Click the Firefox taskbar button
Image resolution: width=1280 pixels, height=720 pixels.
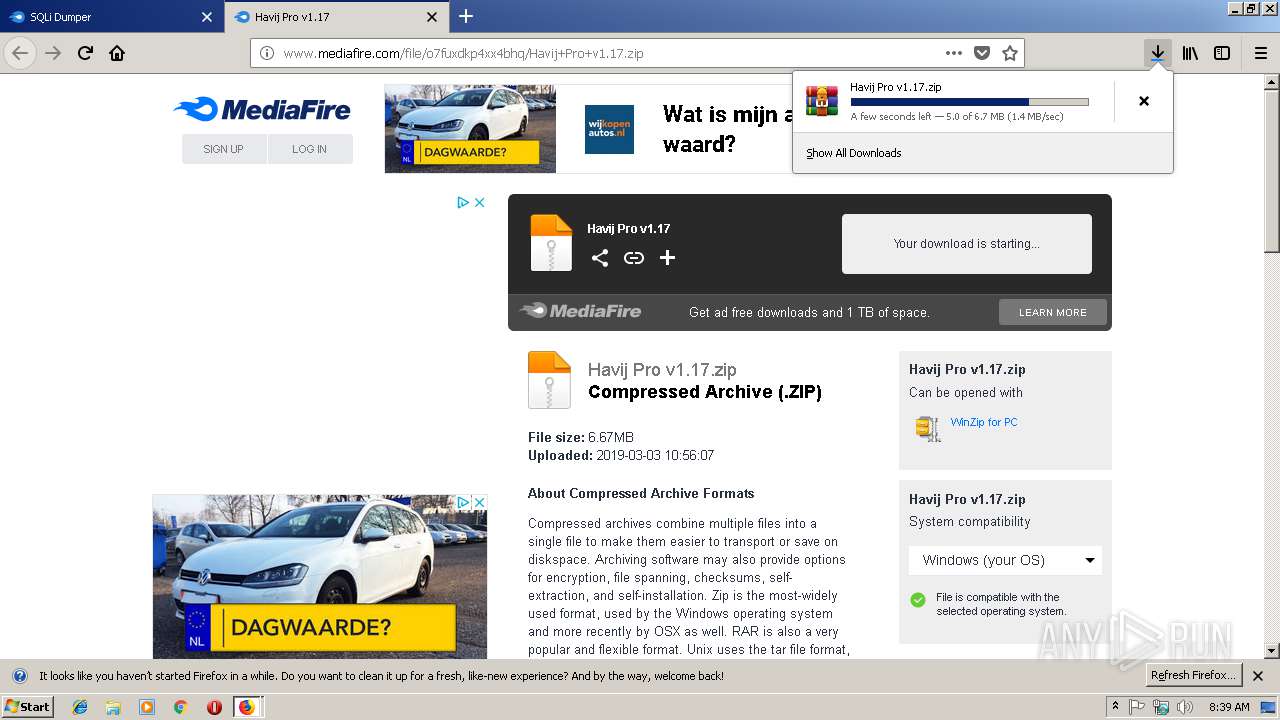click(247, 707)
